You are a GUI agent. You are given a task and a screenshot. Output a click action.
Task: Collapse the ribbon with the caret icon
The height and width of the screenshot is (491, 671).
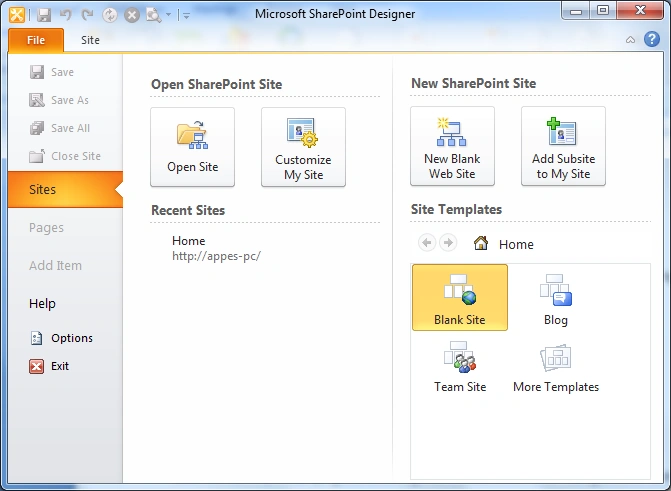click(630, 40)
